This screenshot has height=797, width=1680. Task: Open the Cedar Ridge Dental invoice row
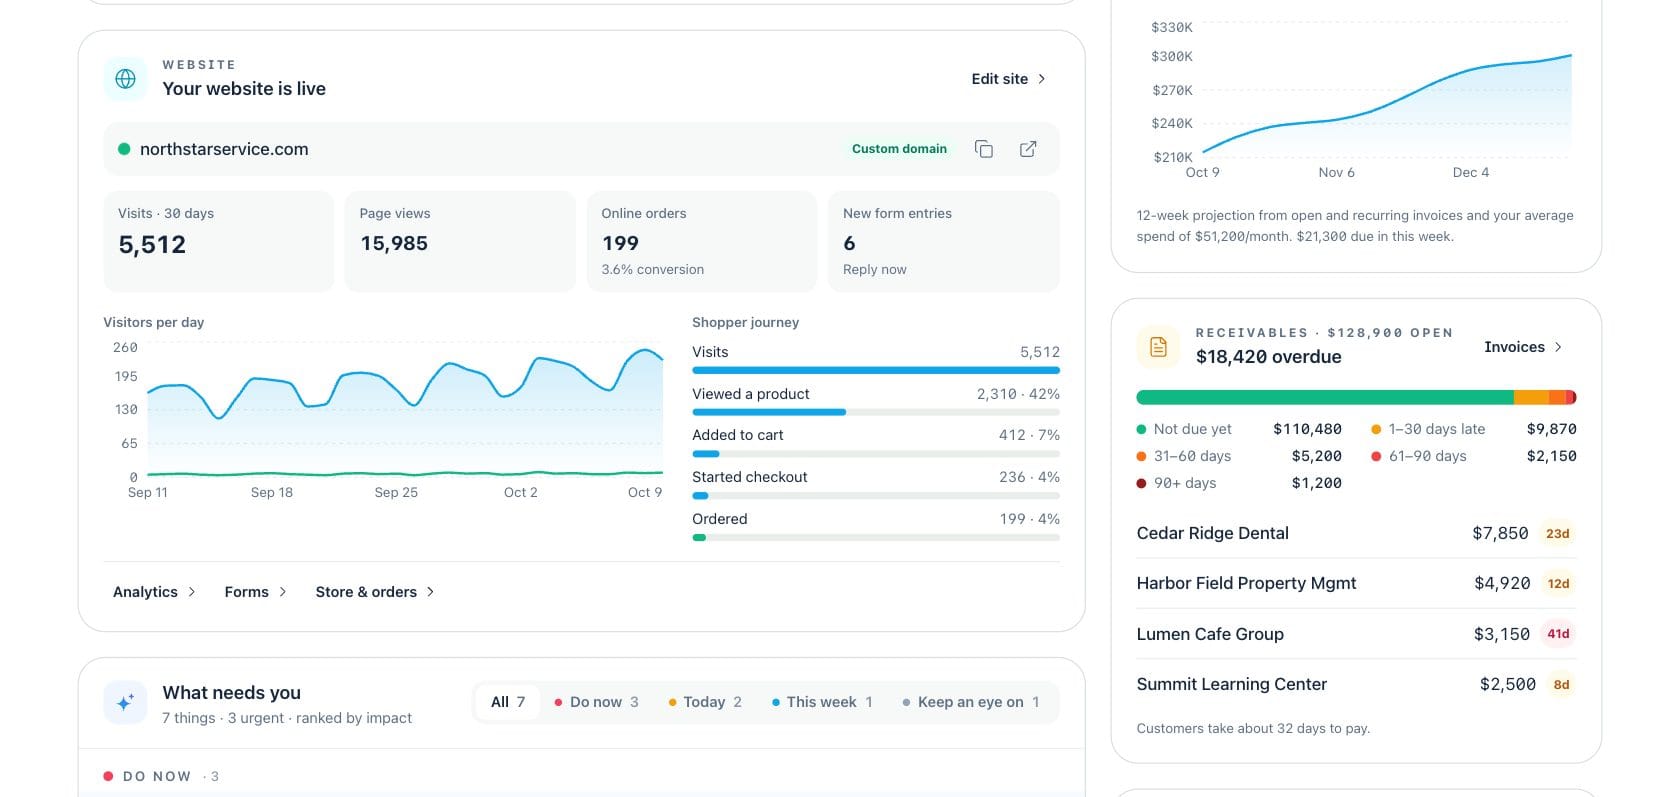(1357, 533)
